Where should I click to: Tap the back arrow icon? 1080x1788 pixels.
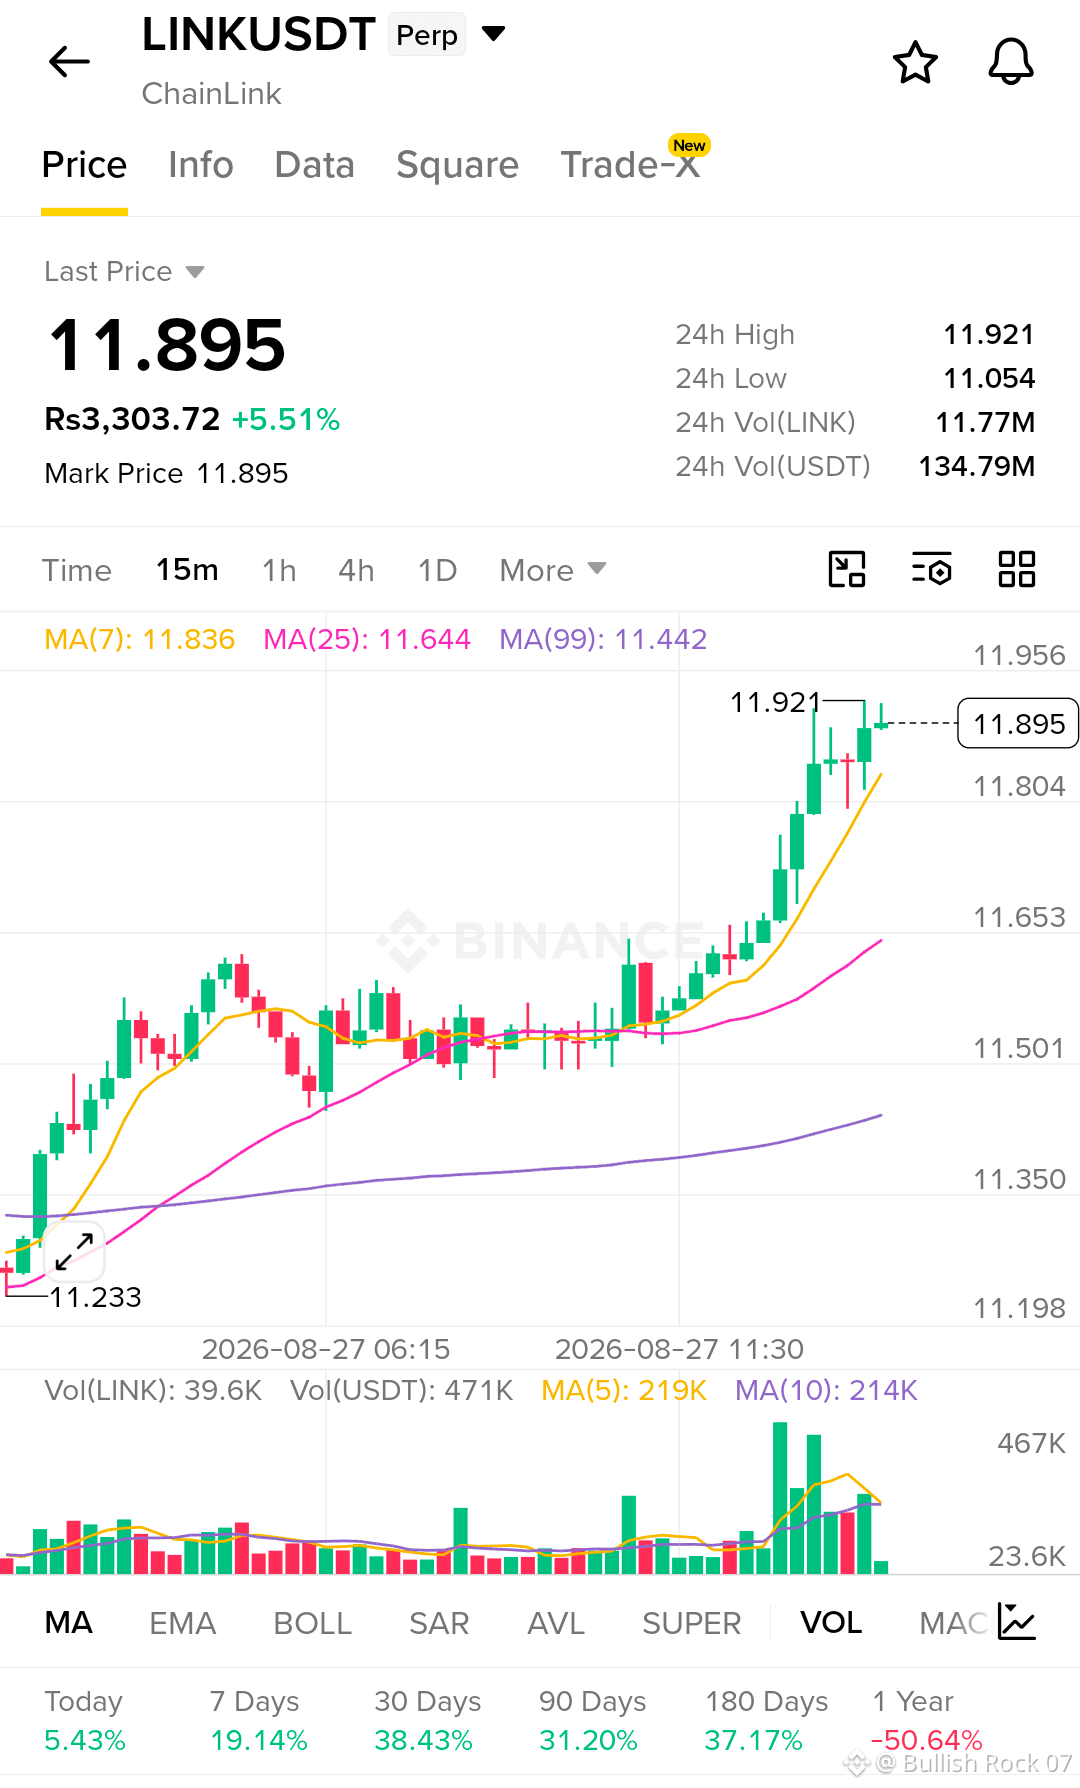[x=69, y=62]
